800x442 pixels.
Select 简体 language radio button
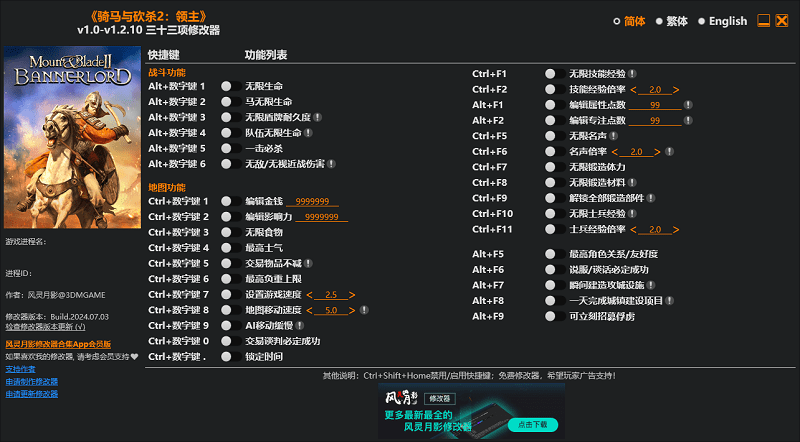[x=616, y=21]
